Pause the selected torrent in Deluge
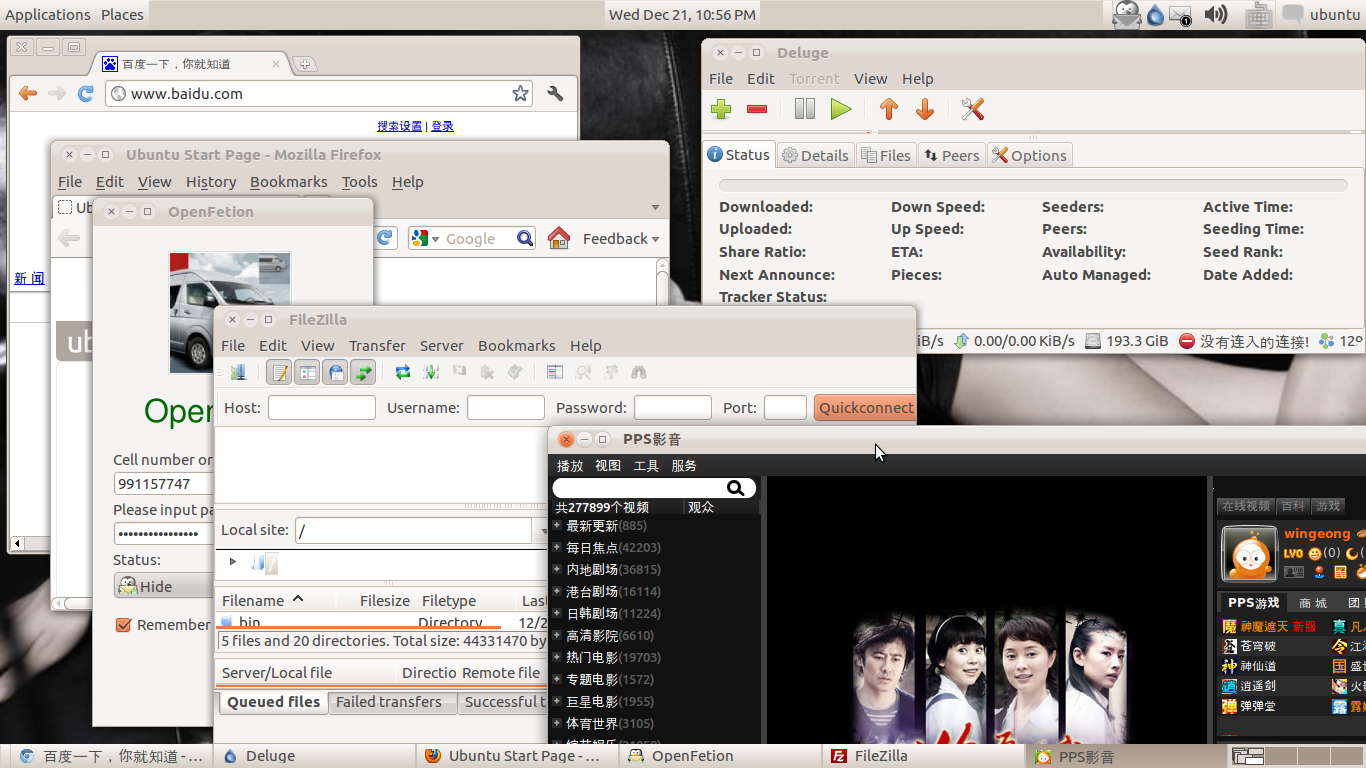This screenshot has width=1366, height=768. point(805,109)
